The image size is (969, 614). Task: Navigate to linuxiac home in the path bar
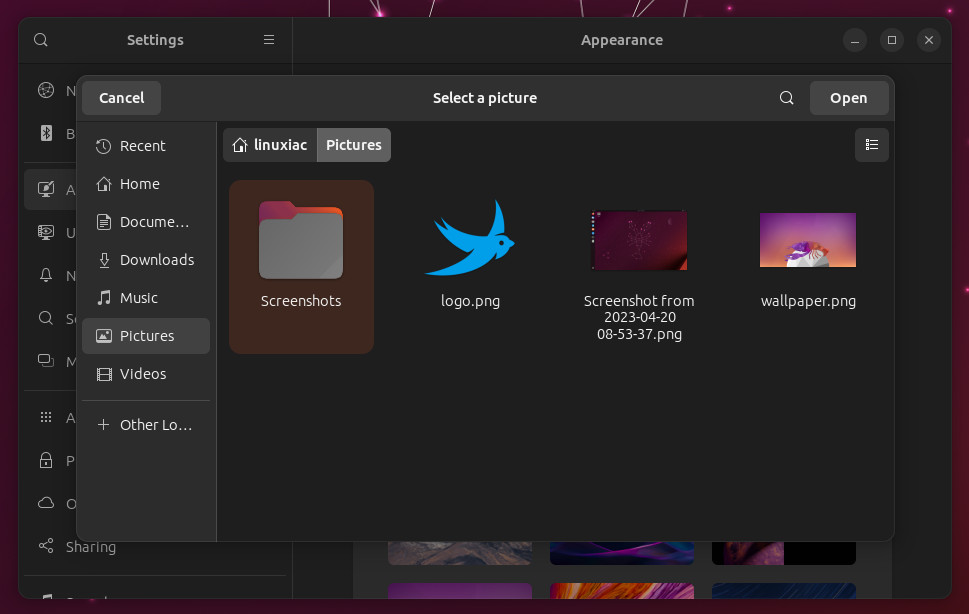pyautogui.click(x=270, y=145)
